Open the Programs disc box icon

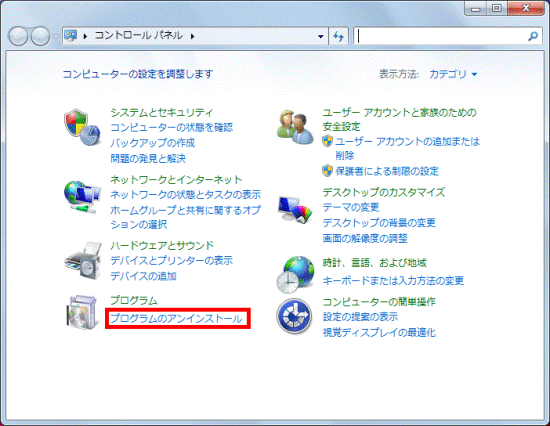click(82, 312)
